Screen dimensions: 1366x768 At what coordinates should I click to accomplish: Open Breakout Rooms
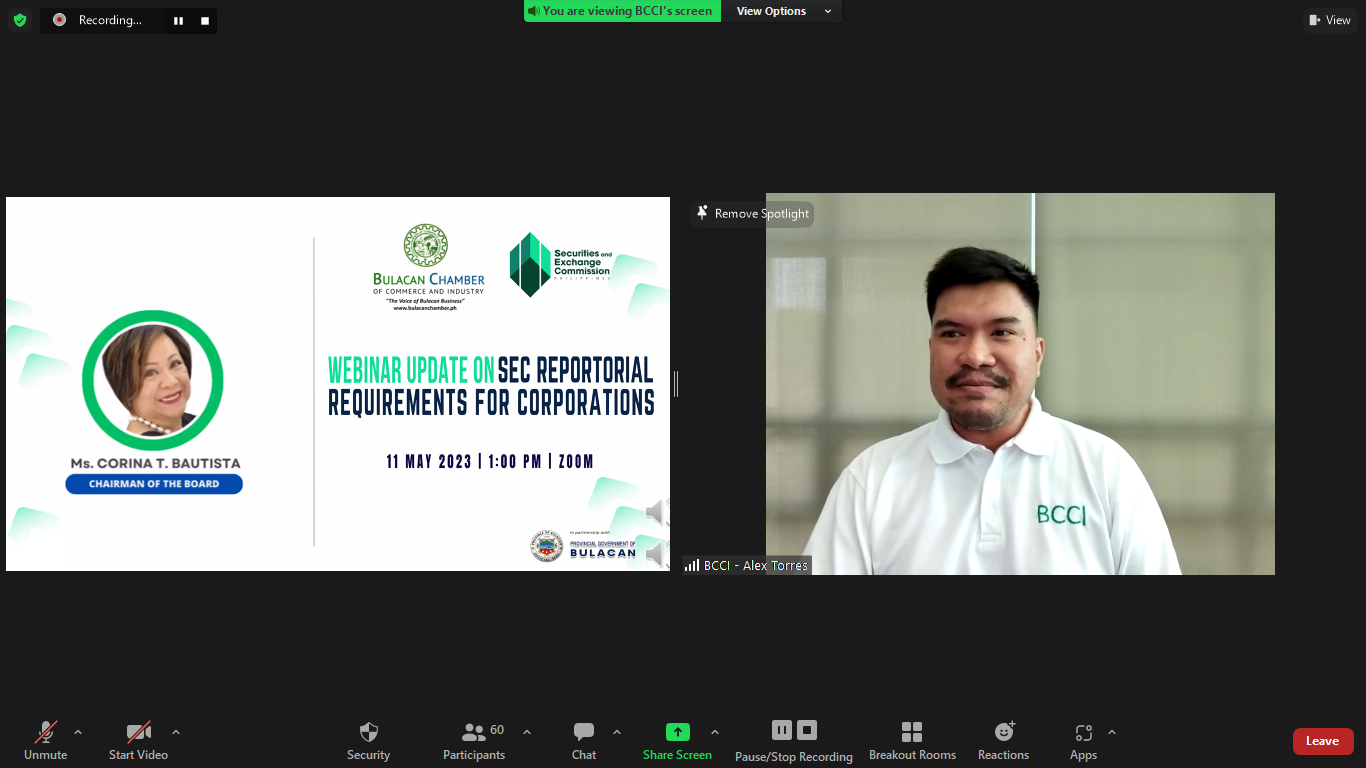click(x=912, y=741)
